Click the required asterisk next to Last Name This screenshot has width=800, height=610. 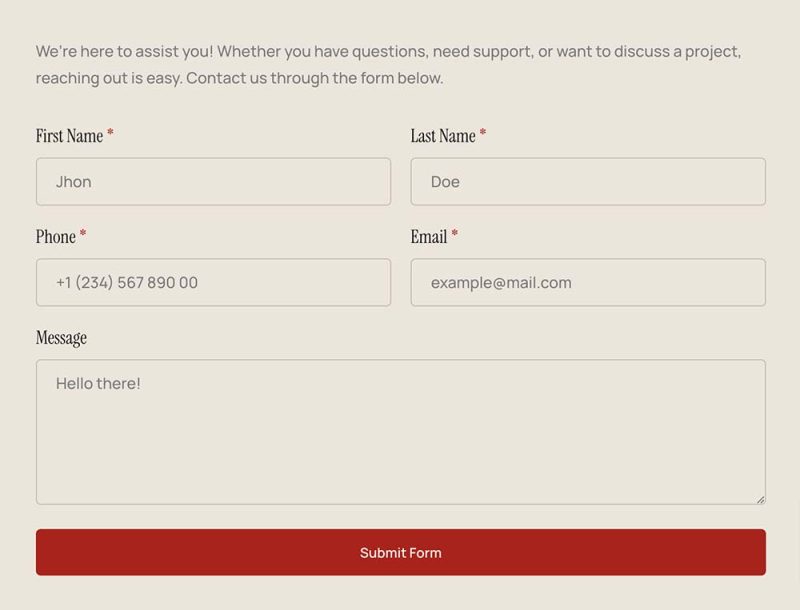483,135
